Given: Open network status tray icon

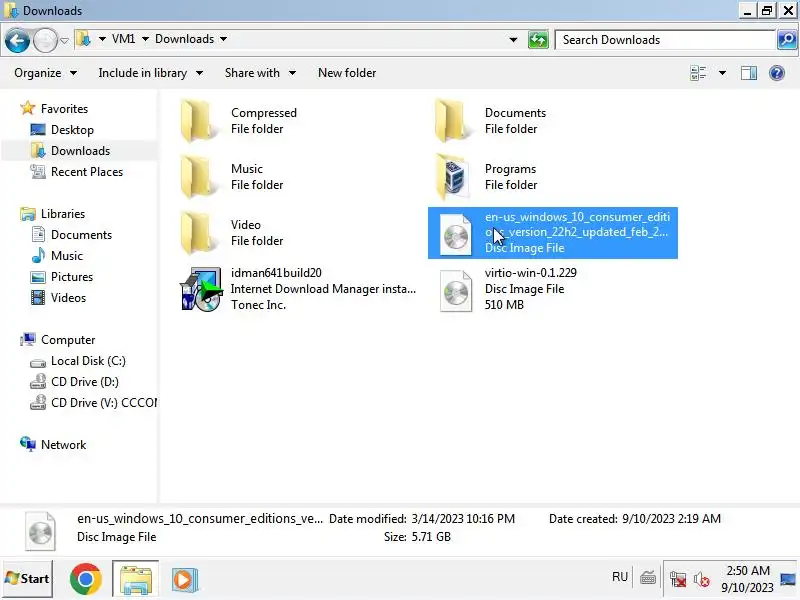Looking at the screenshot, I should click(678, 579).
